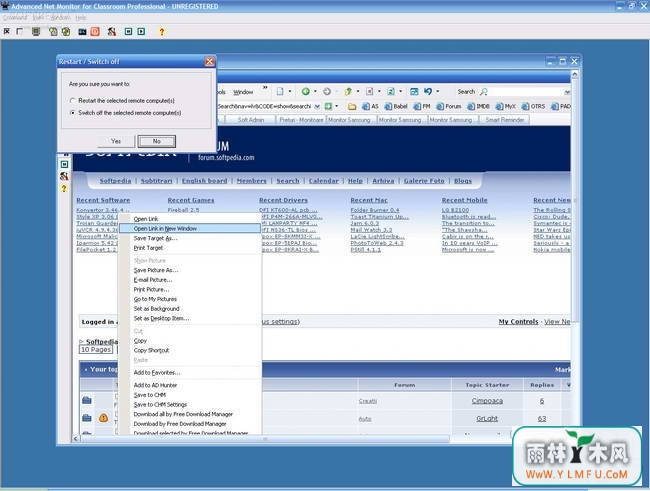The height and width of the screenshot is (491, 650).
Task: Open the English board link
Action: [204, 181]
